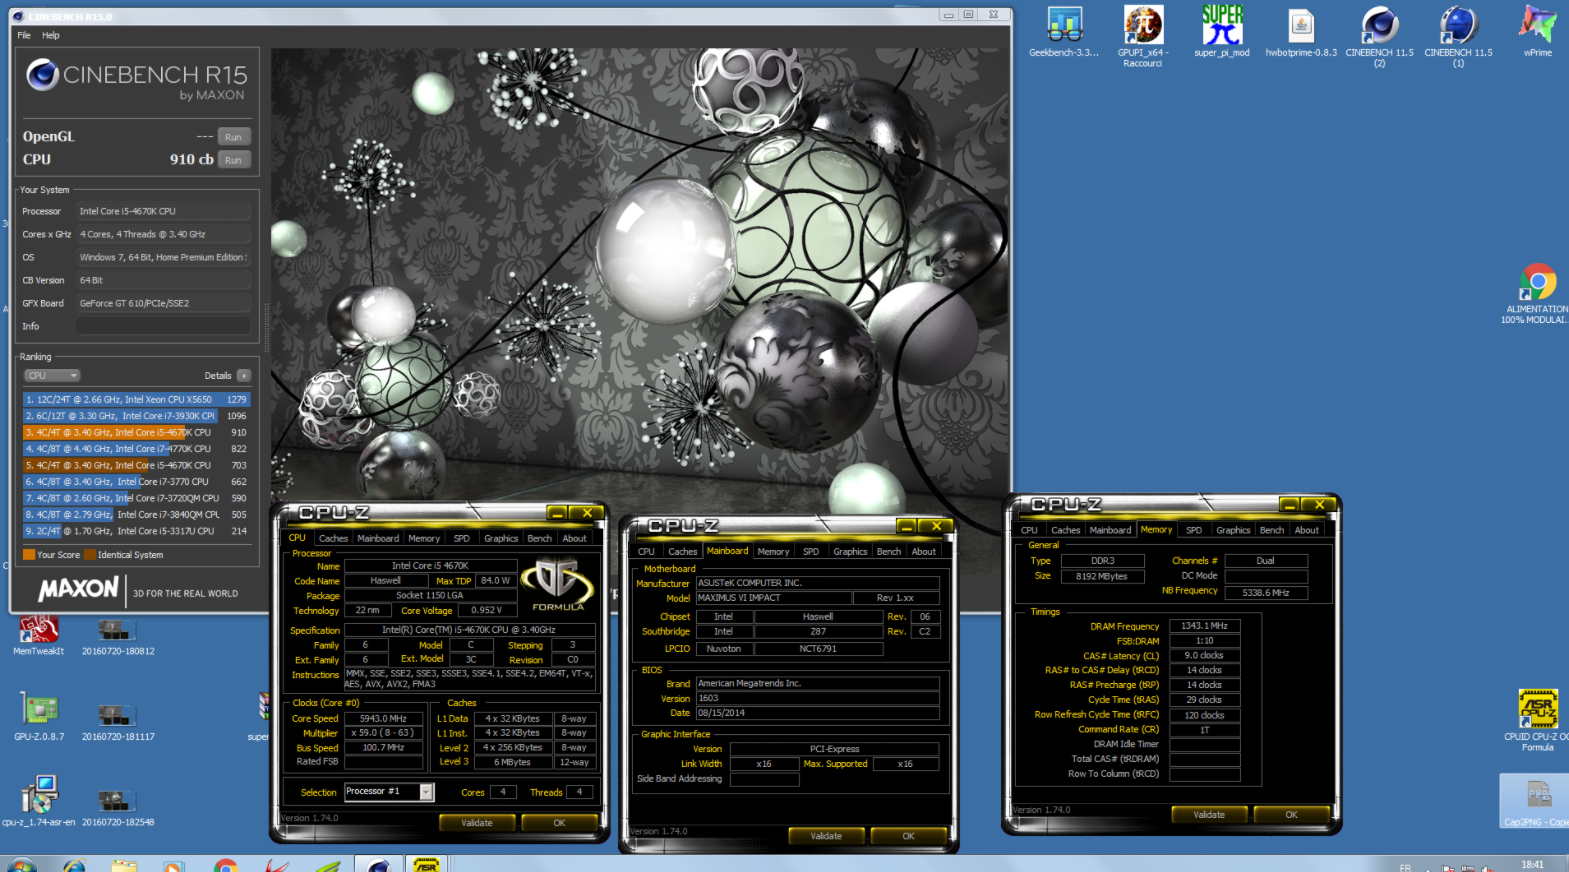Select ranking row Core i7-3930K
The width and height of the screenshot is (1569, 872).
(136, 416)
